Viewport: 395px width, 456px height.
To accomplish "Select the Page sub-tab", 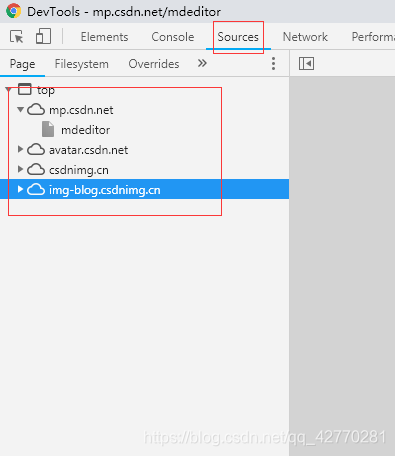I will pyautogui.click(x=22, y=64).
